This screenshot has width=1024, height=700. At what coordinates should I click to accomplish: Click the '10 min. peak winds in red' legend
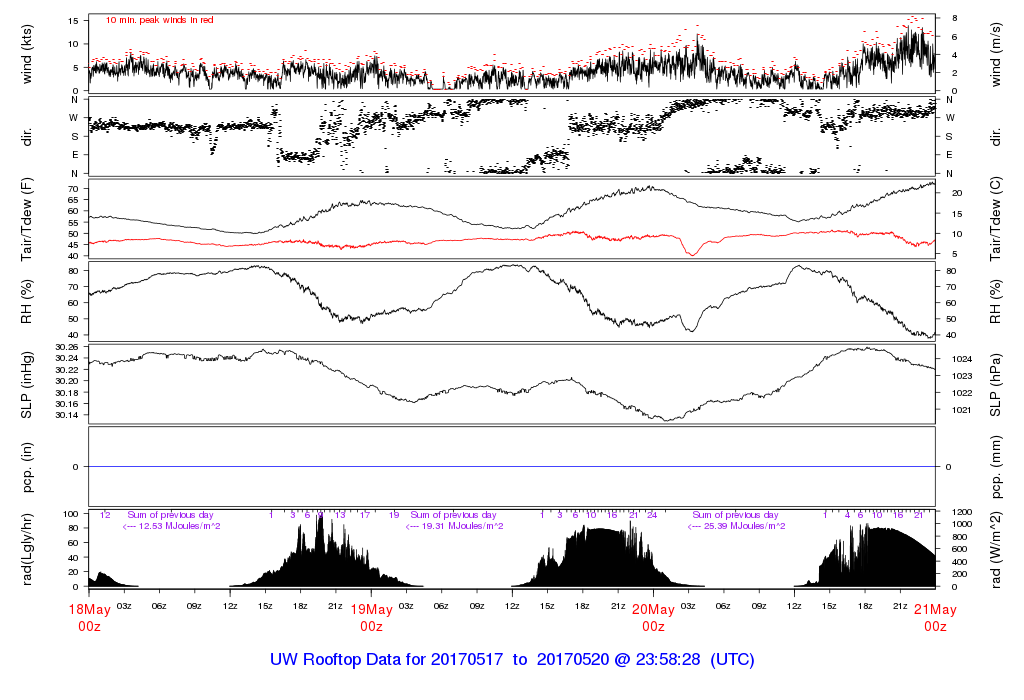[x=160, y=20]
